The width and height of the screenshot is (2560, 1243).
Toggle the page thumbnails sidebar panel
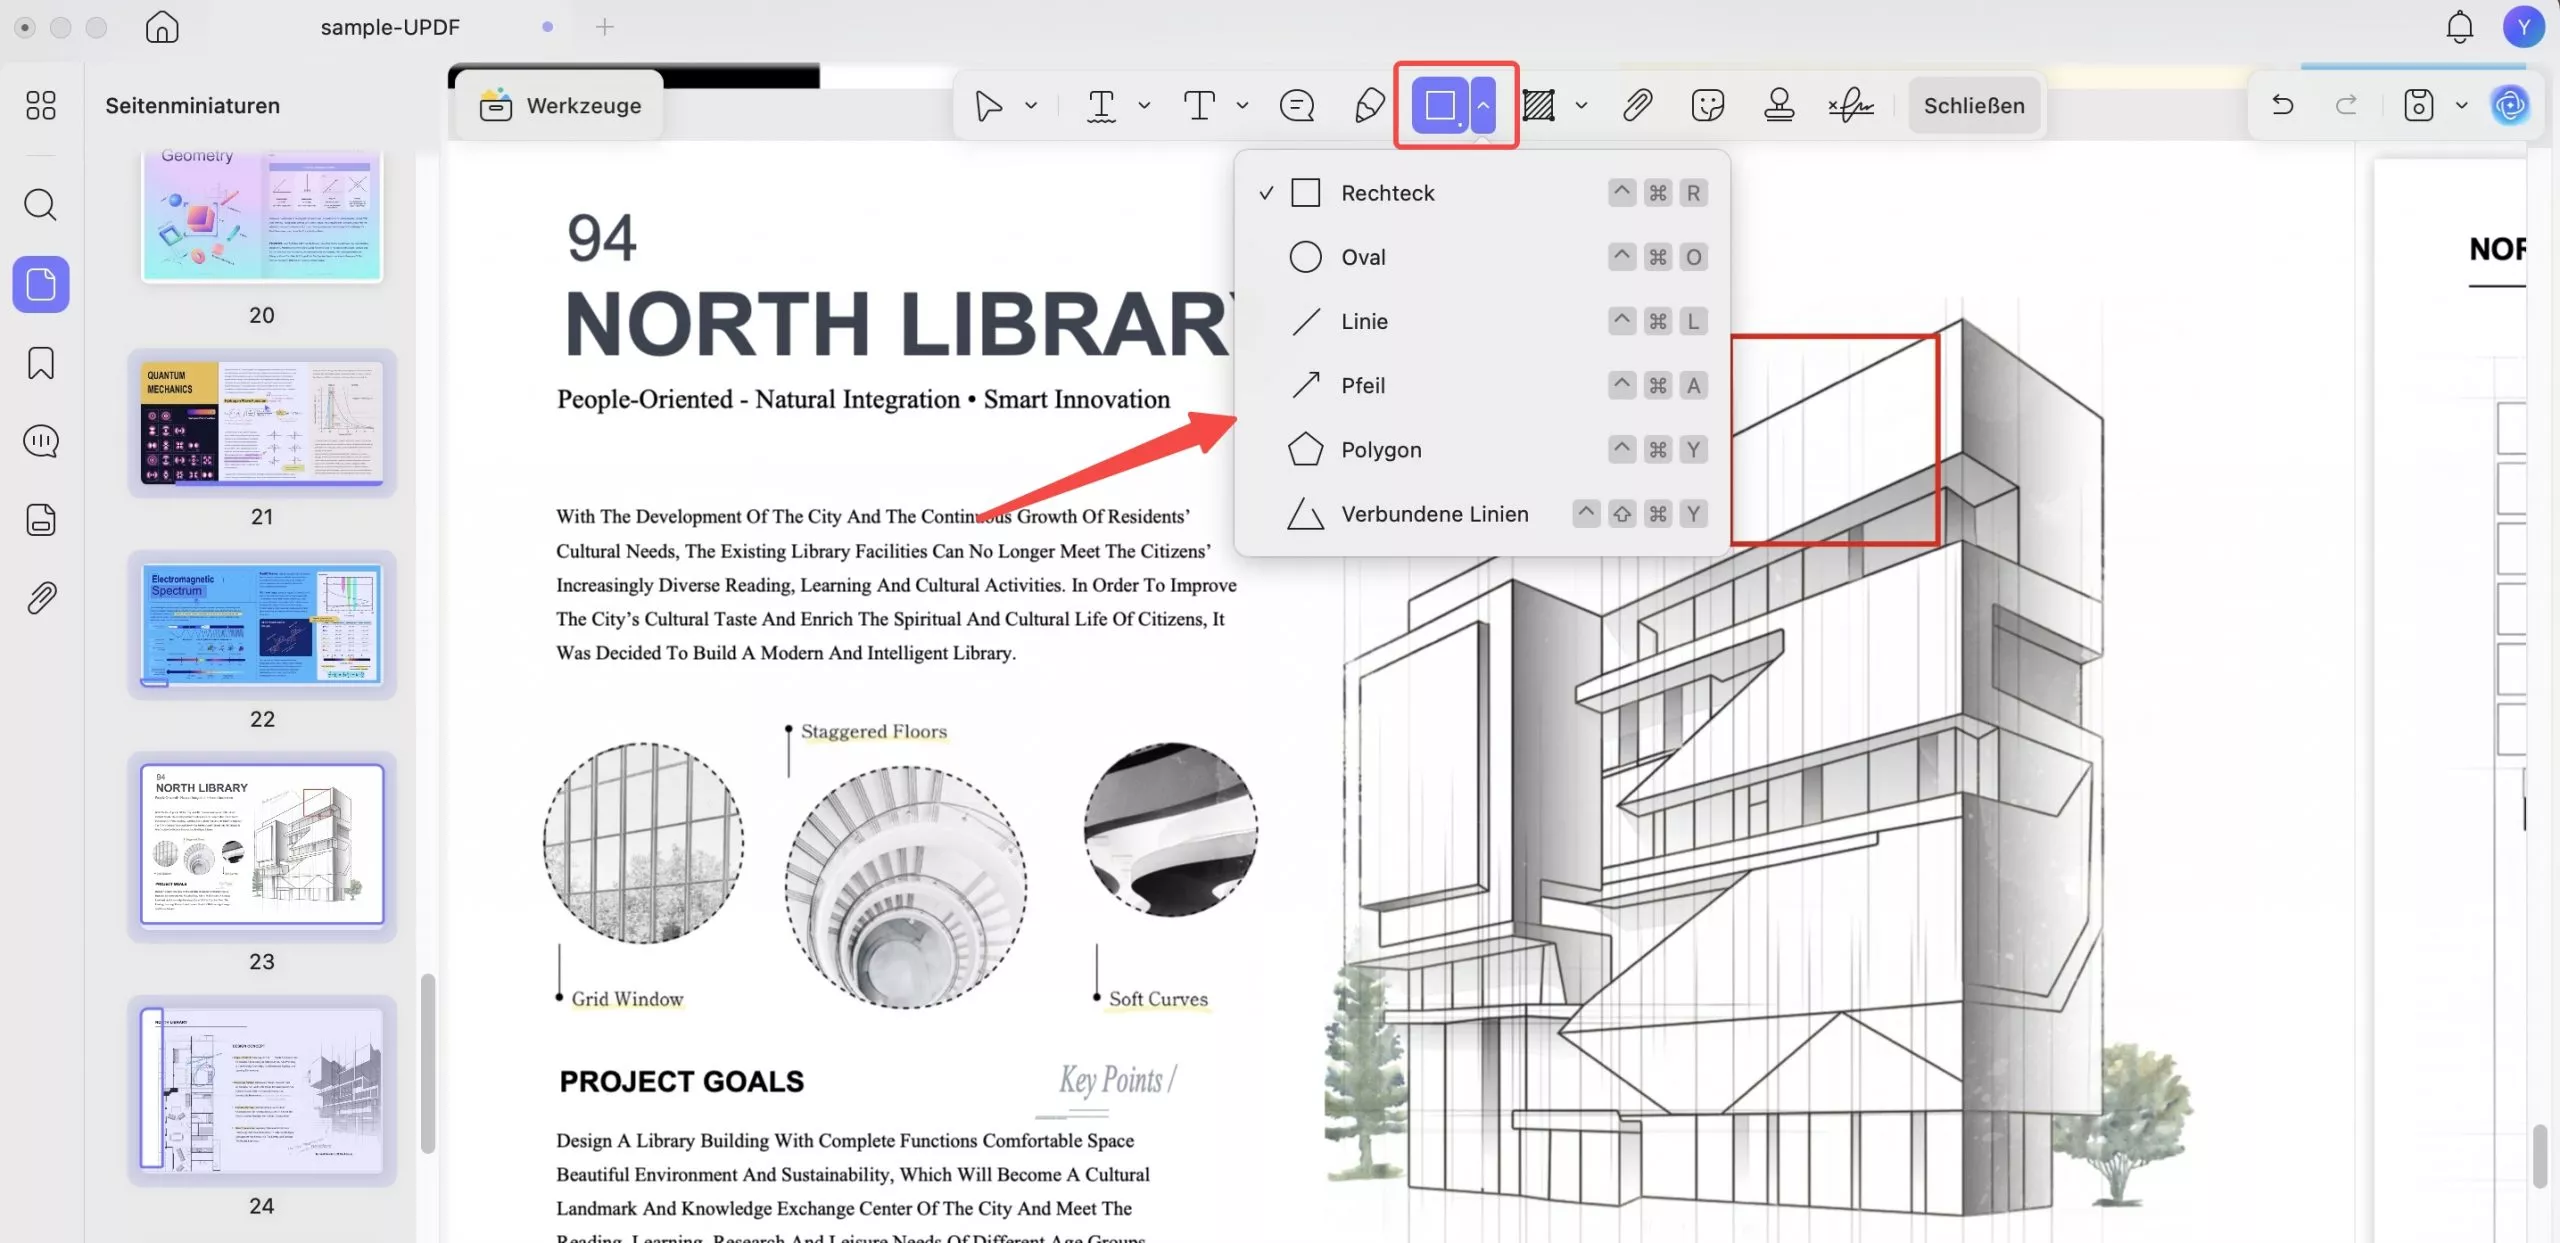(41, 284)
